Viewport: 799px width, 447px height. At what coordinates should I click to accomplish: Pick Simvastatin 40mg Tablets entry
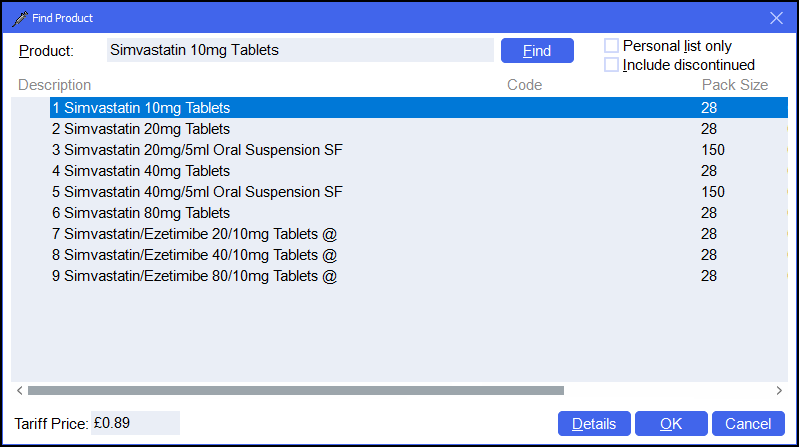tap(141, 171)
